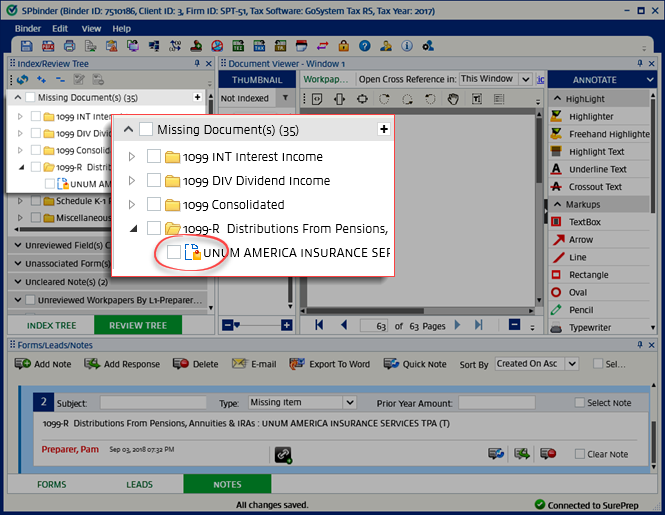Click the refresh icon in Index/Review Tree
665x515 pixels.
23,79
